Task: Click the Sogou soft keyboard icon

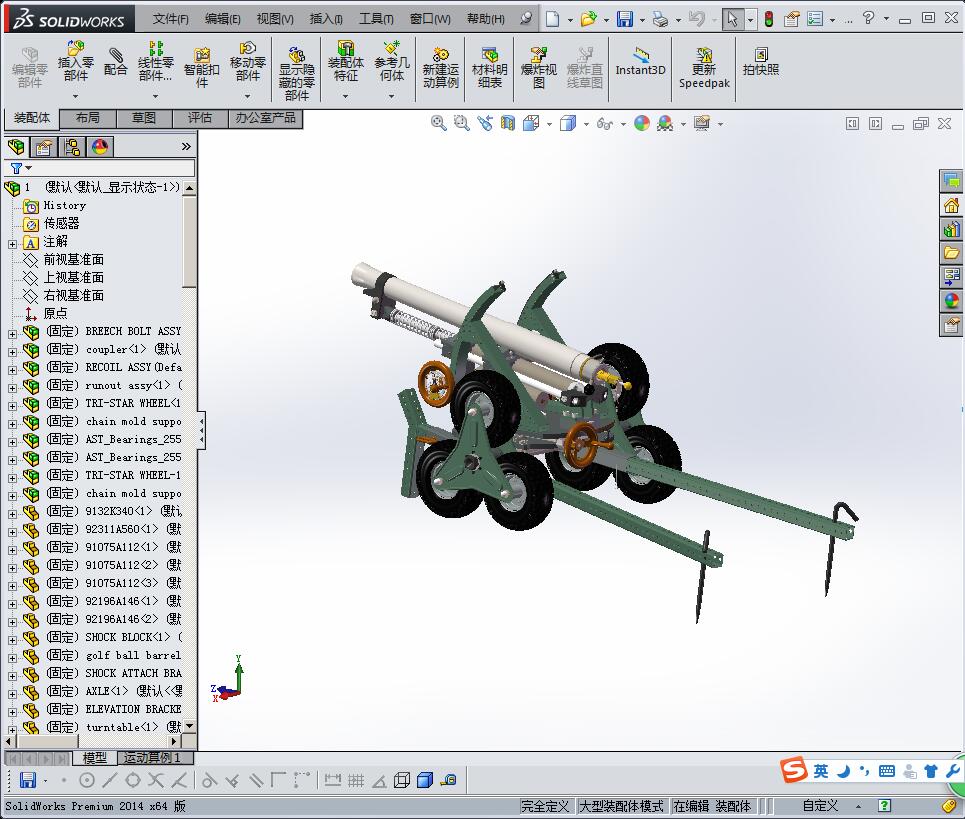Action: (887, 771)
